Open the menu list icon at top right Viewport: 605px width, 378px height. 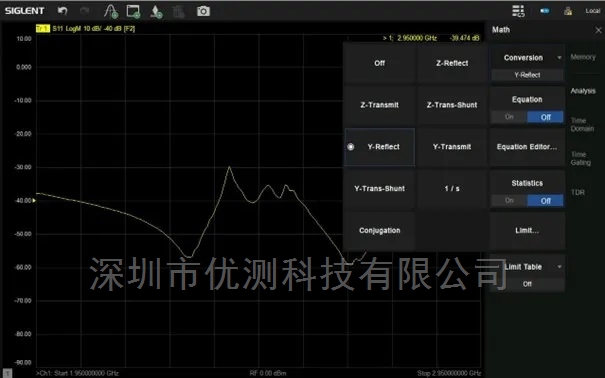pos(518,11)
